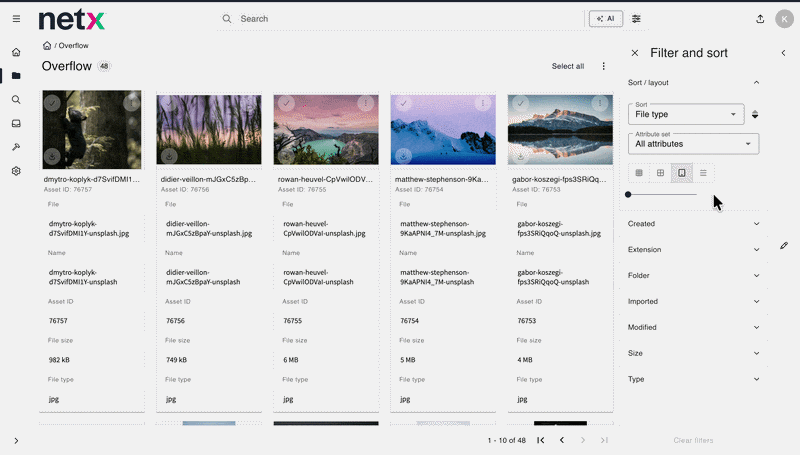Click the home breadcrumb icon

coord(47,45)
